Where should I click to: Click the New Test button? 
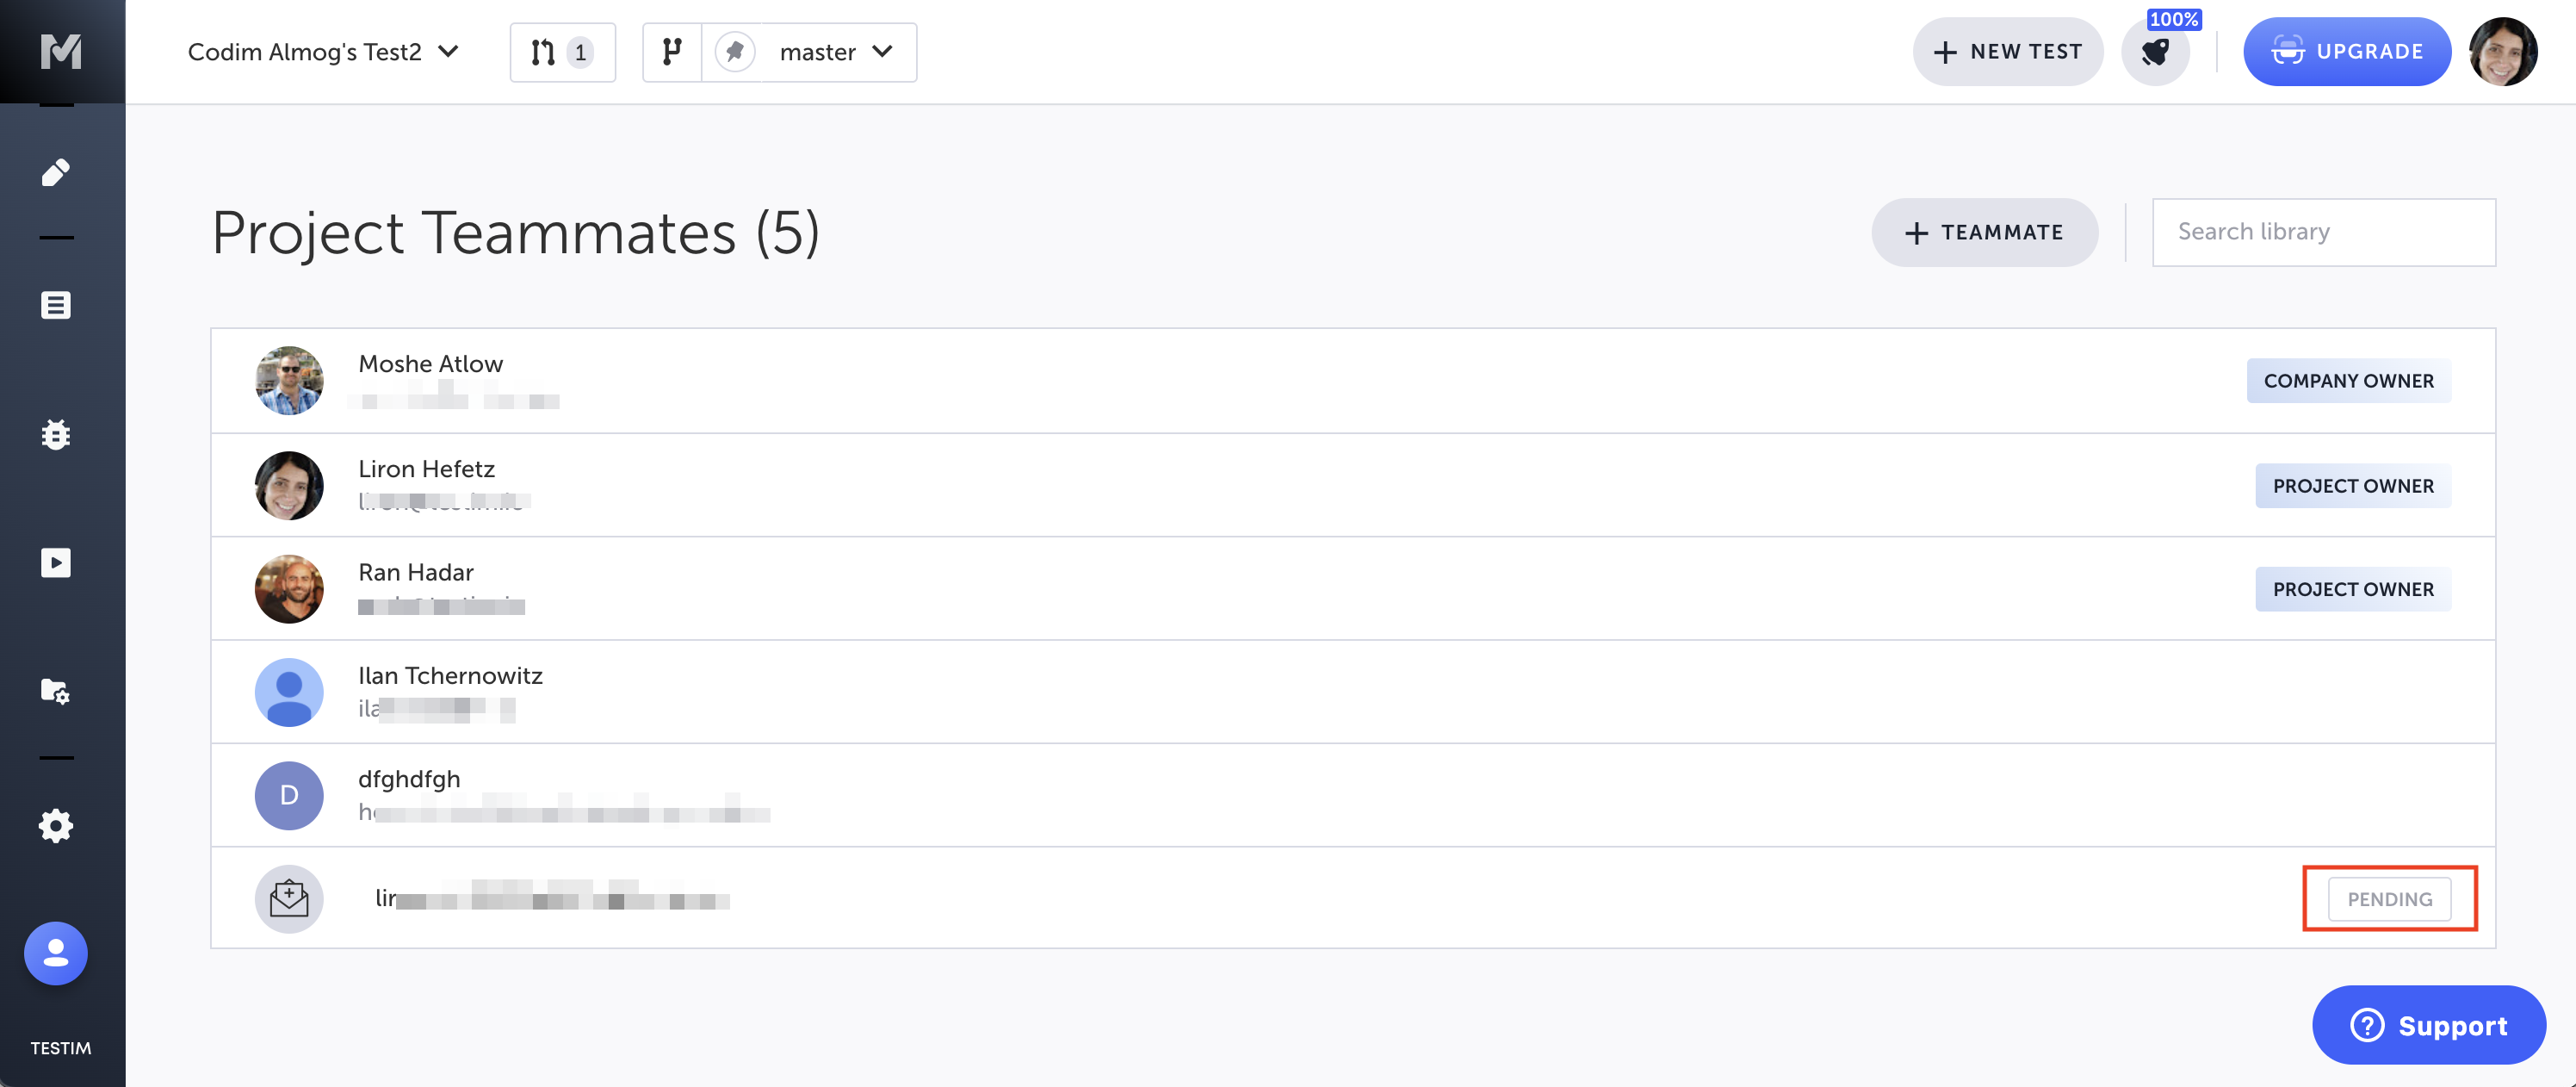pyautogui.click(x=2007, y=52)
